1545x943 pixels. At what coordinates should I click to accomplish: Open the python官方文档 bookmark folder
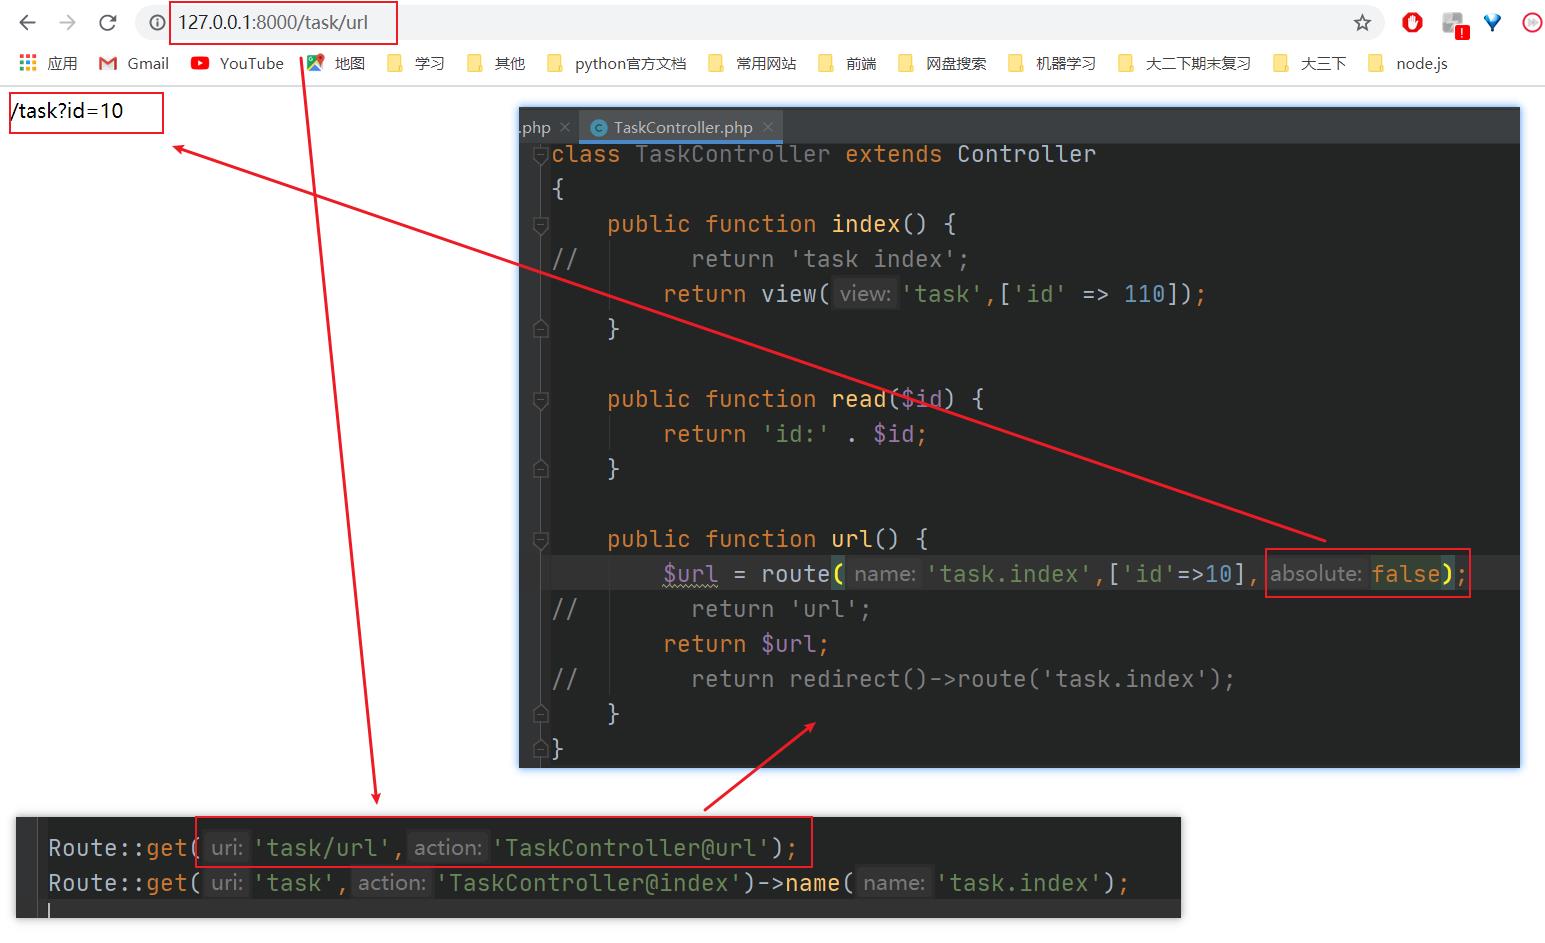616,63
